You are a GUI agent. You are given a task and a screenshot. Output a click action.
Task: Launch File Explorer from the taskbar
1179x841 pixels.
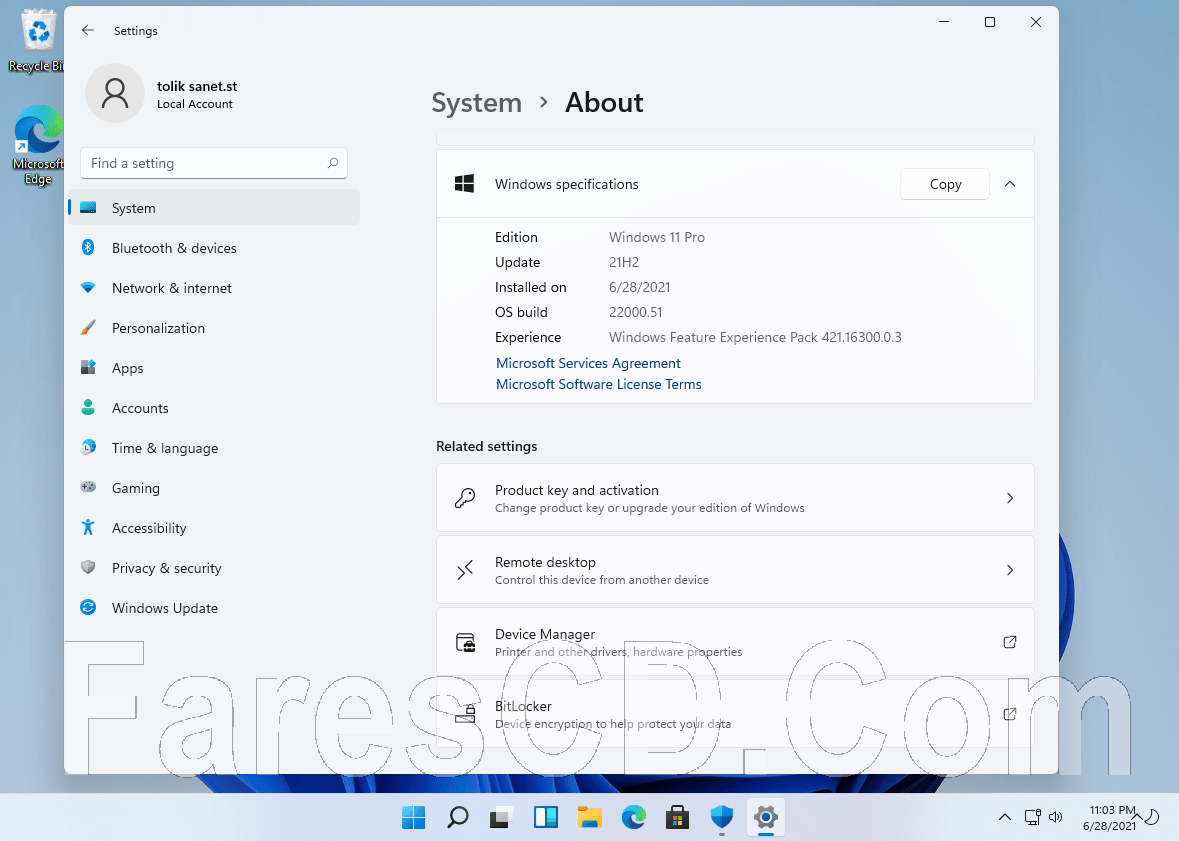click(590, 817)
